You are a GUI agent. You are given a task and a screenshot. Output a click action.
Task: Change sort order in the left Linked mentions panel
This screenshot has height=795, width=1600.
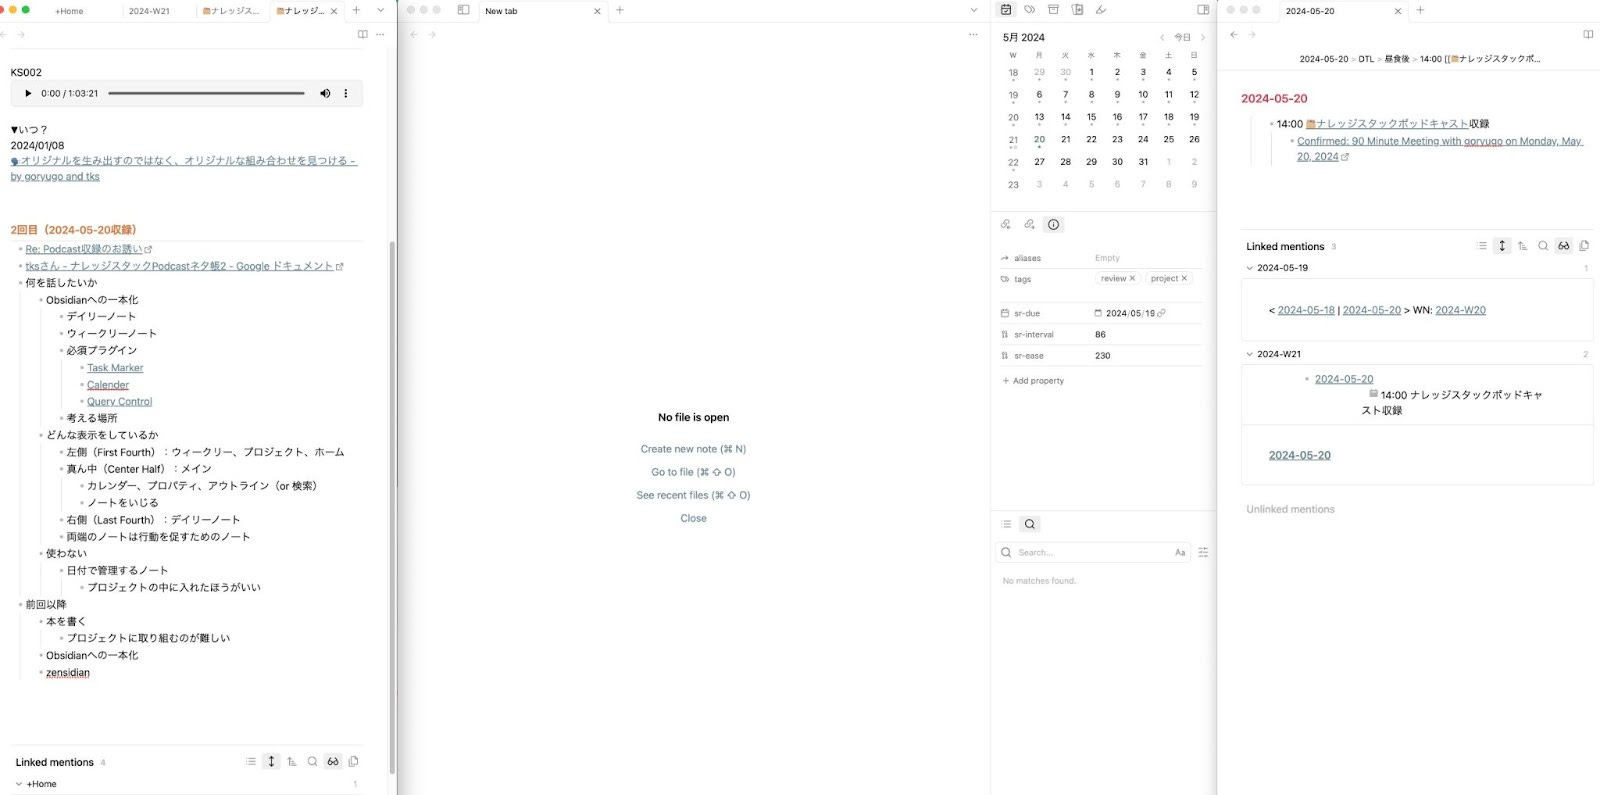coord(292,762)
